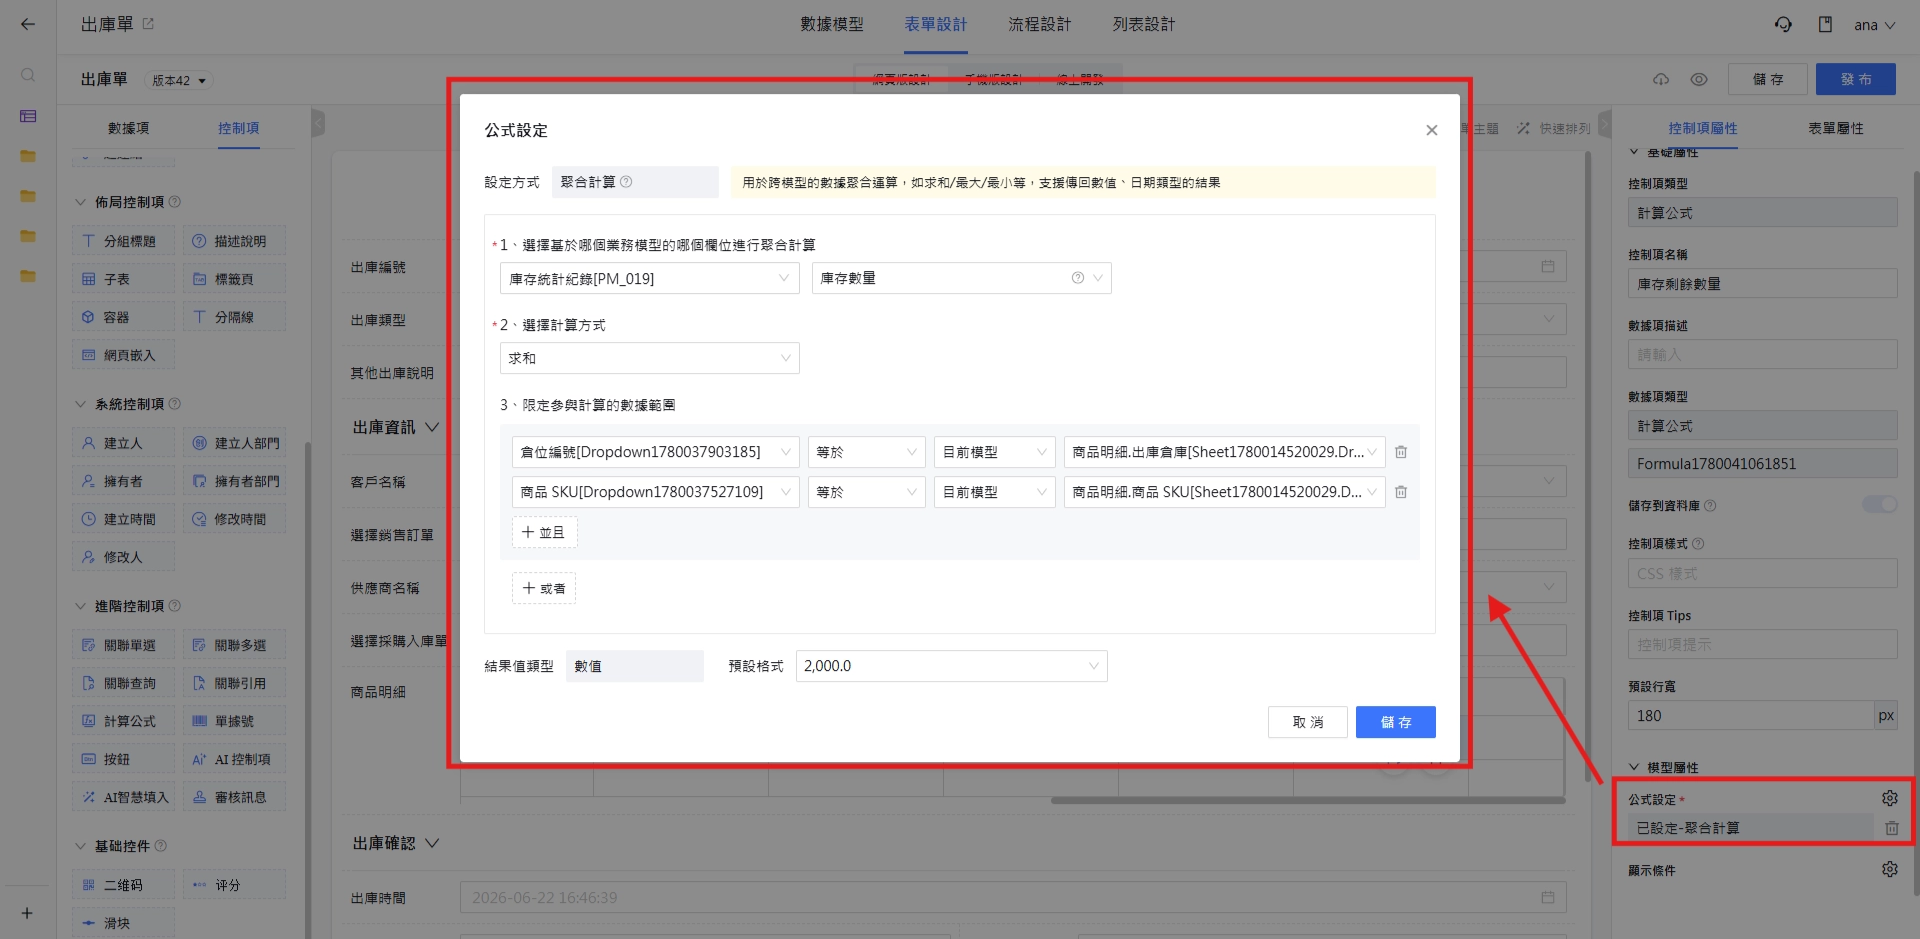Screen dimensions: 1920x939
Task: Open the 預設格式 2,000.0 dropdown
Action: [x=952, y=666]
